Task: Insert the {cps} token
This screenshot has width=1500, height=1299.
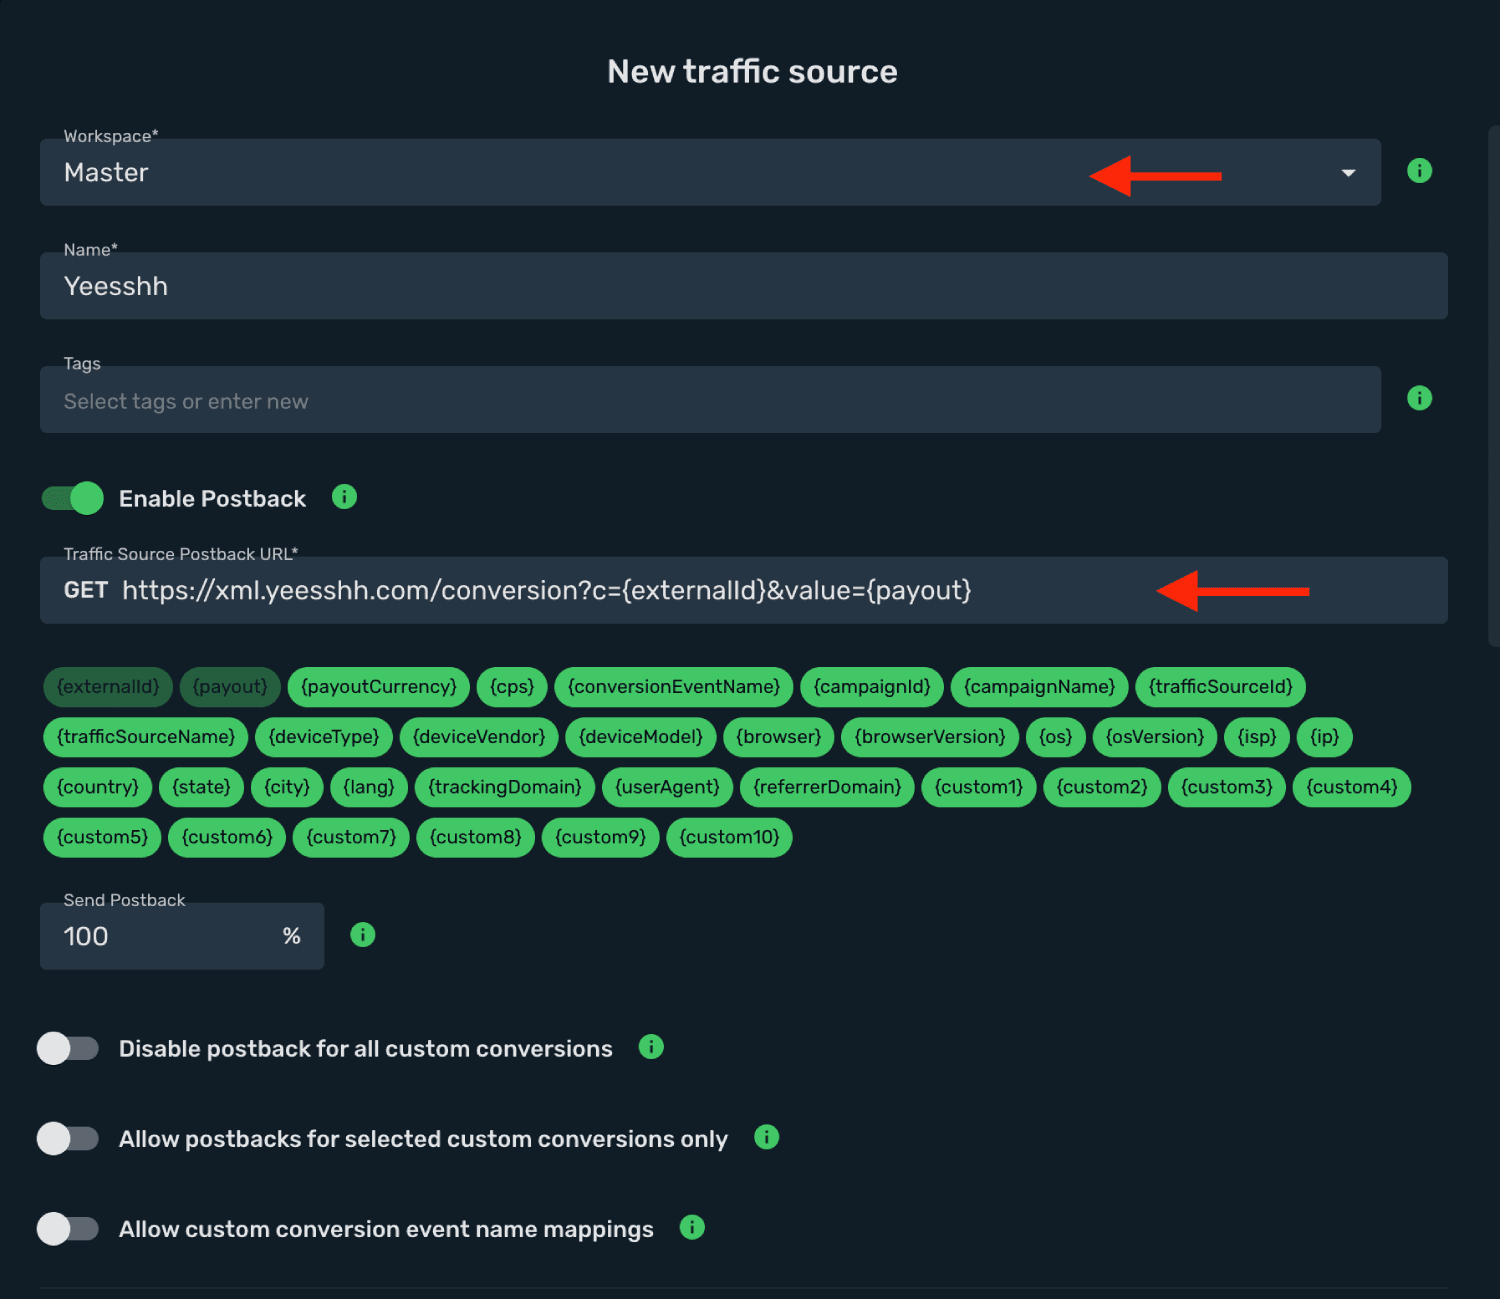Action: pos(512,687)
